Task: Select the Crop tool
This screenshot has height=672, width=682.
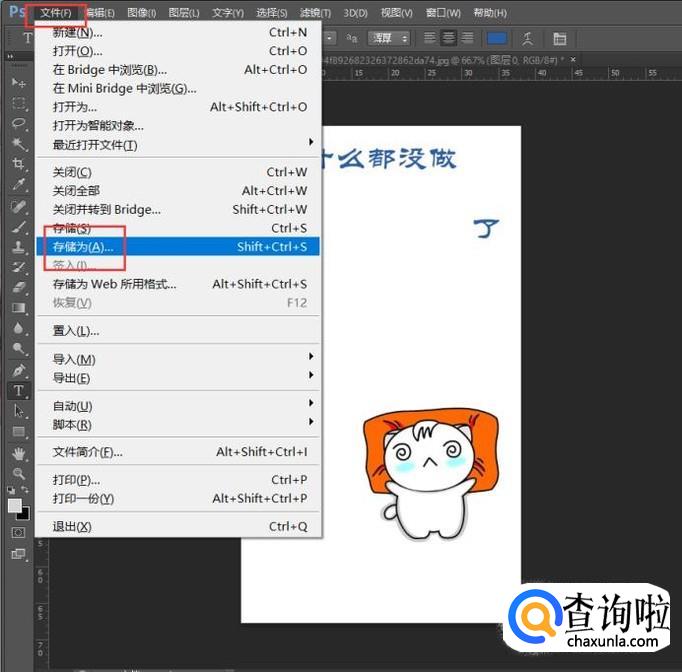Action: tap(18, 164)
